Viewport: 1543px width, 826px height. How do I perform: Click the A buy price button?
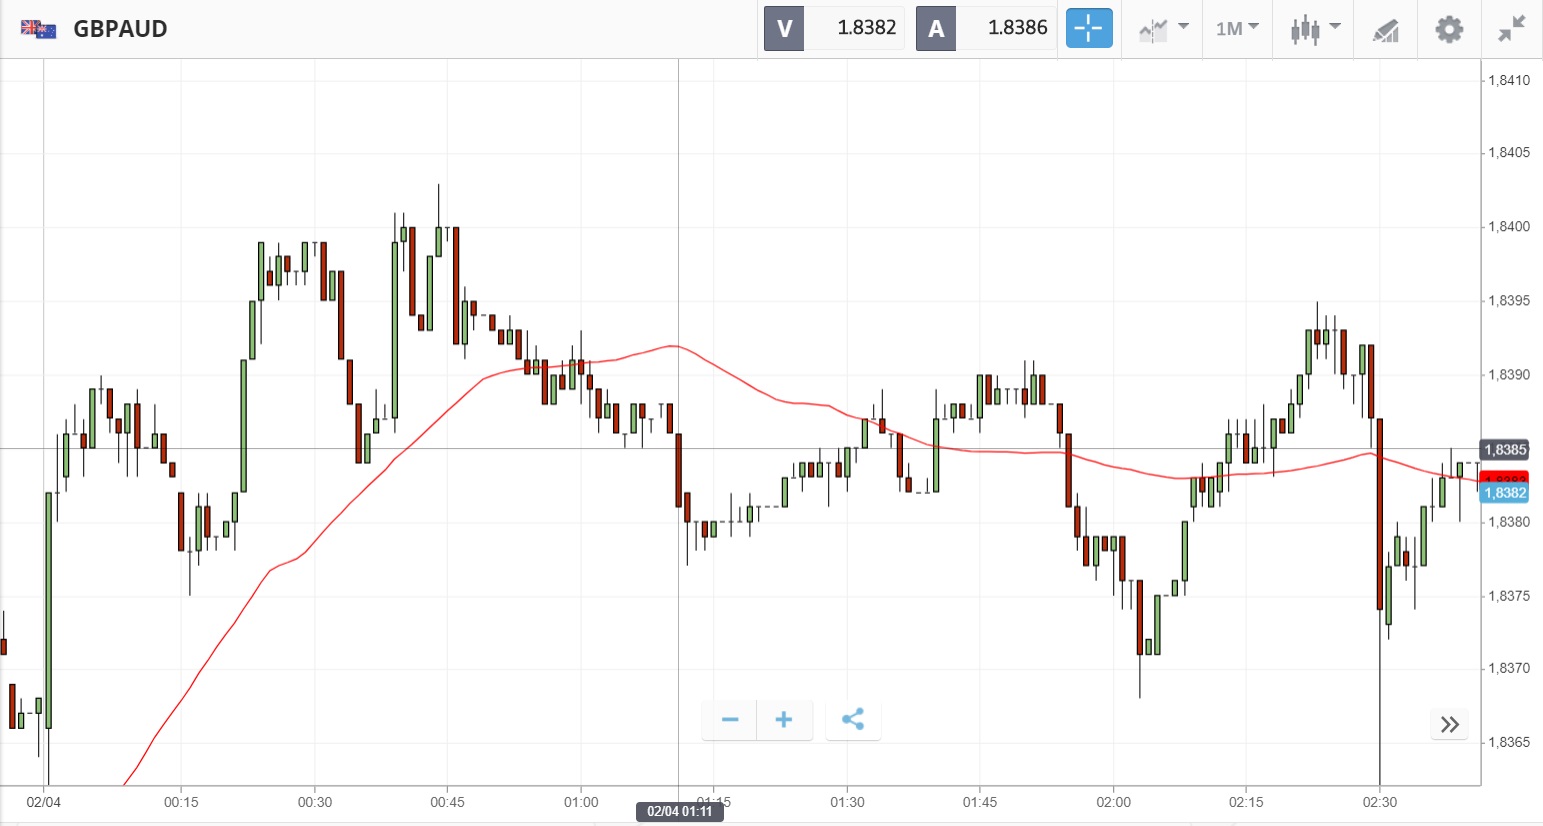click(936, 28)
